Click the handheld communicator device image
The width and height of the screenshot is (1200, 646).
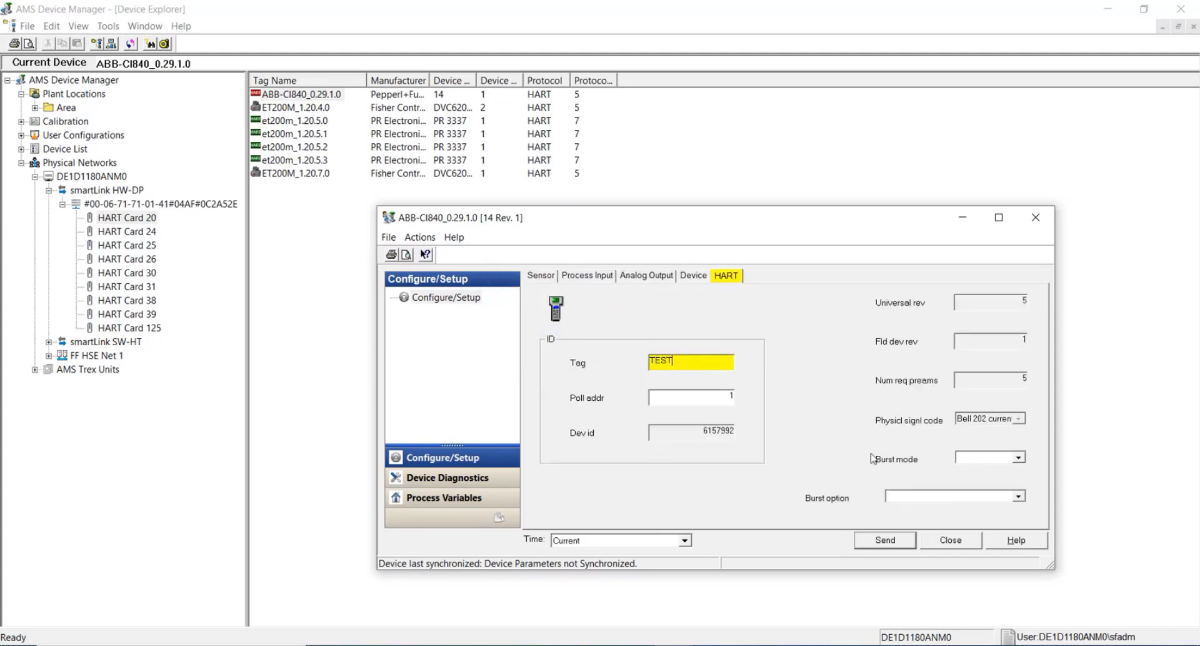click(556, 309)
